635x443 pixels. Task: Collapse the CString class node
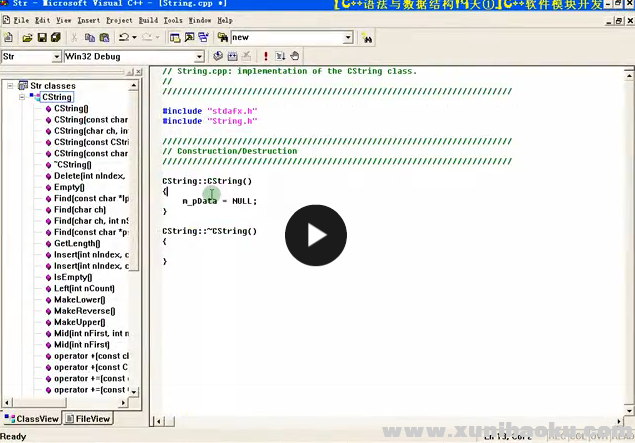coord(22,97)
